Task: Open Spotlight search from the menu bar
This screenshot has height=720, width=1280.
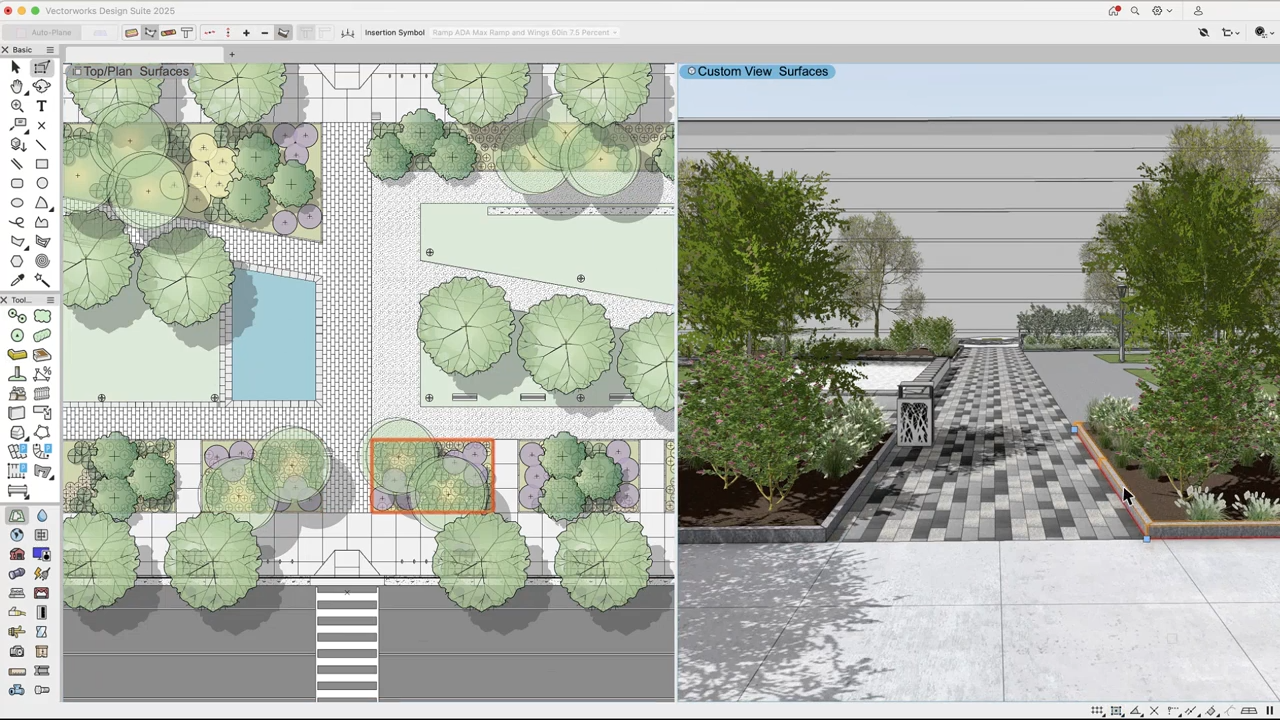Action: (x=1135, y=11)
